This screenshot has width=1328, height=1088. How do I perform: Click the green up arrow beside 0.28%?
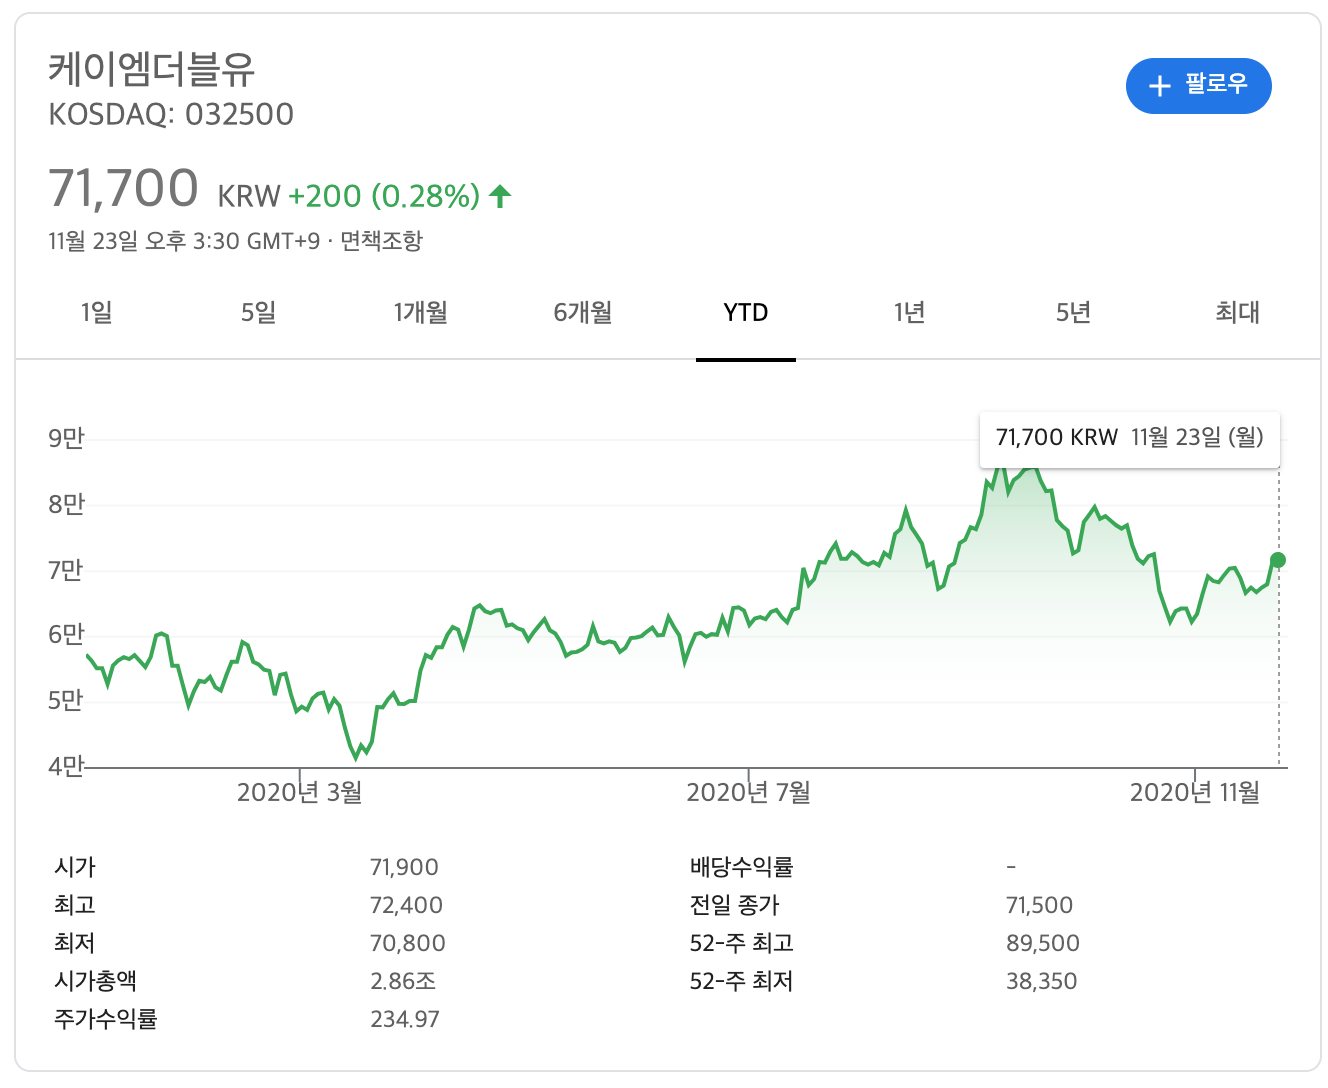pos(500,196)
